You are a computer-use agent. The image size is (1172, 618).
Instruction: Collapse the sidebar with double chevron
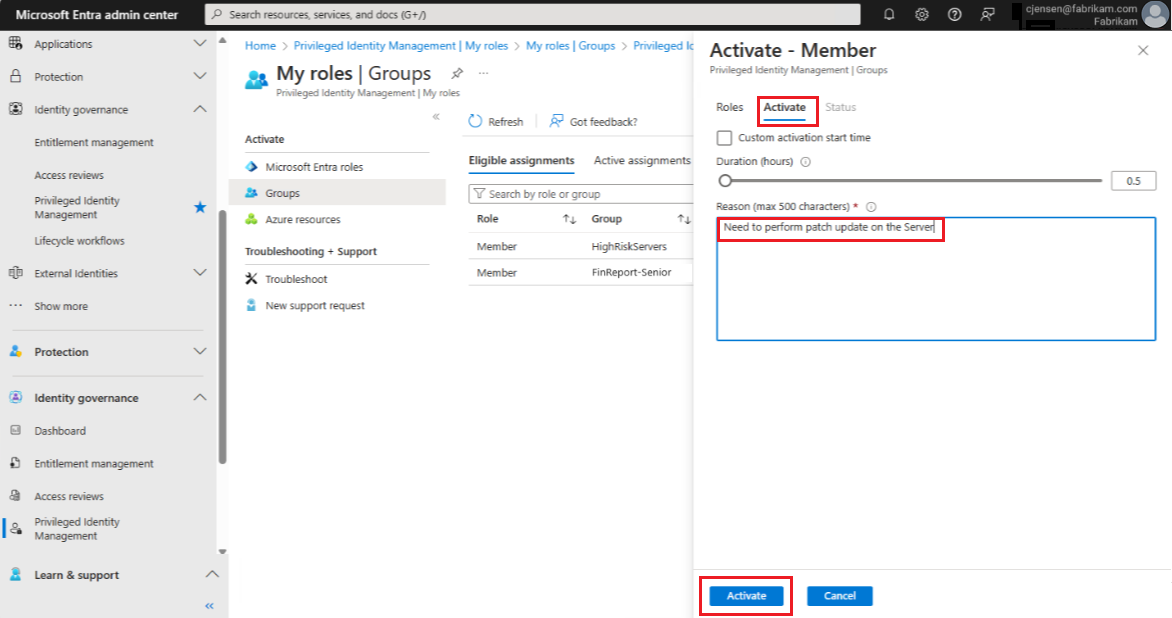(209, 605)
